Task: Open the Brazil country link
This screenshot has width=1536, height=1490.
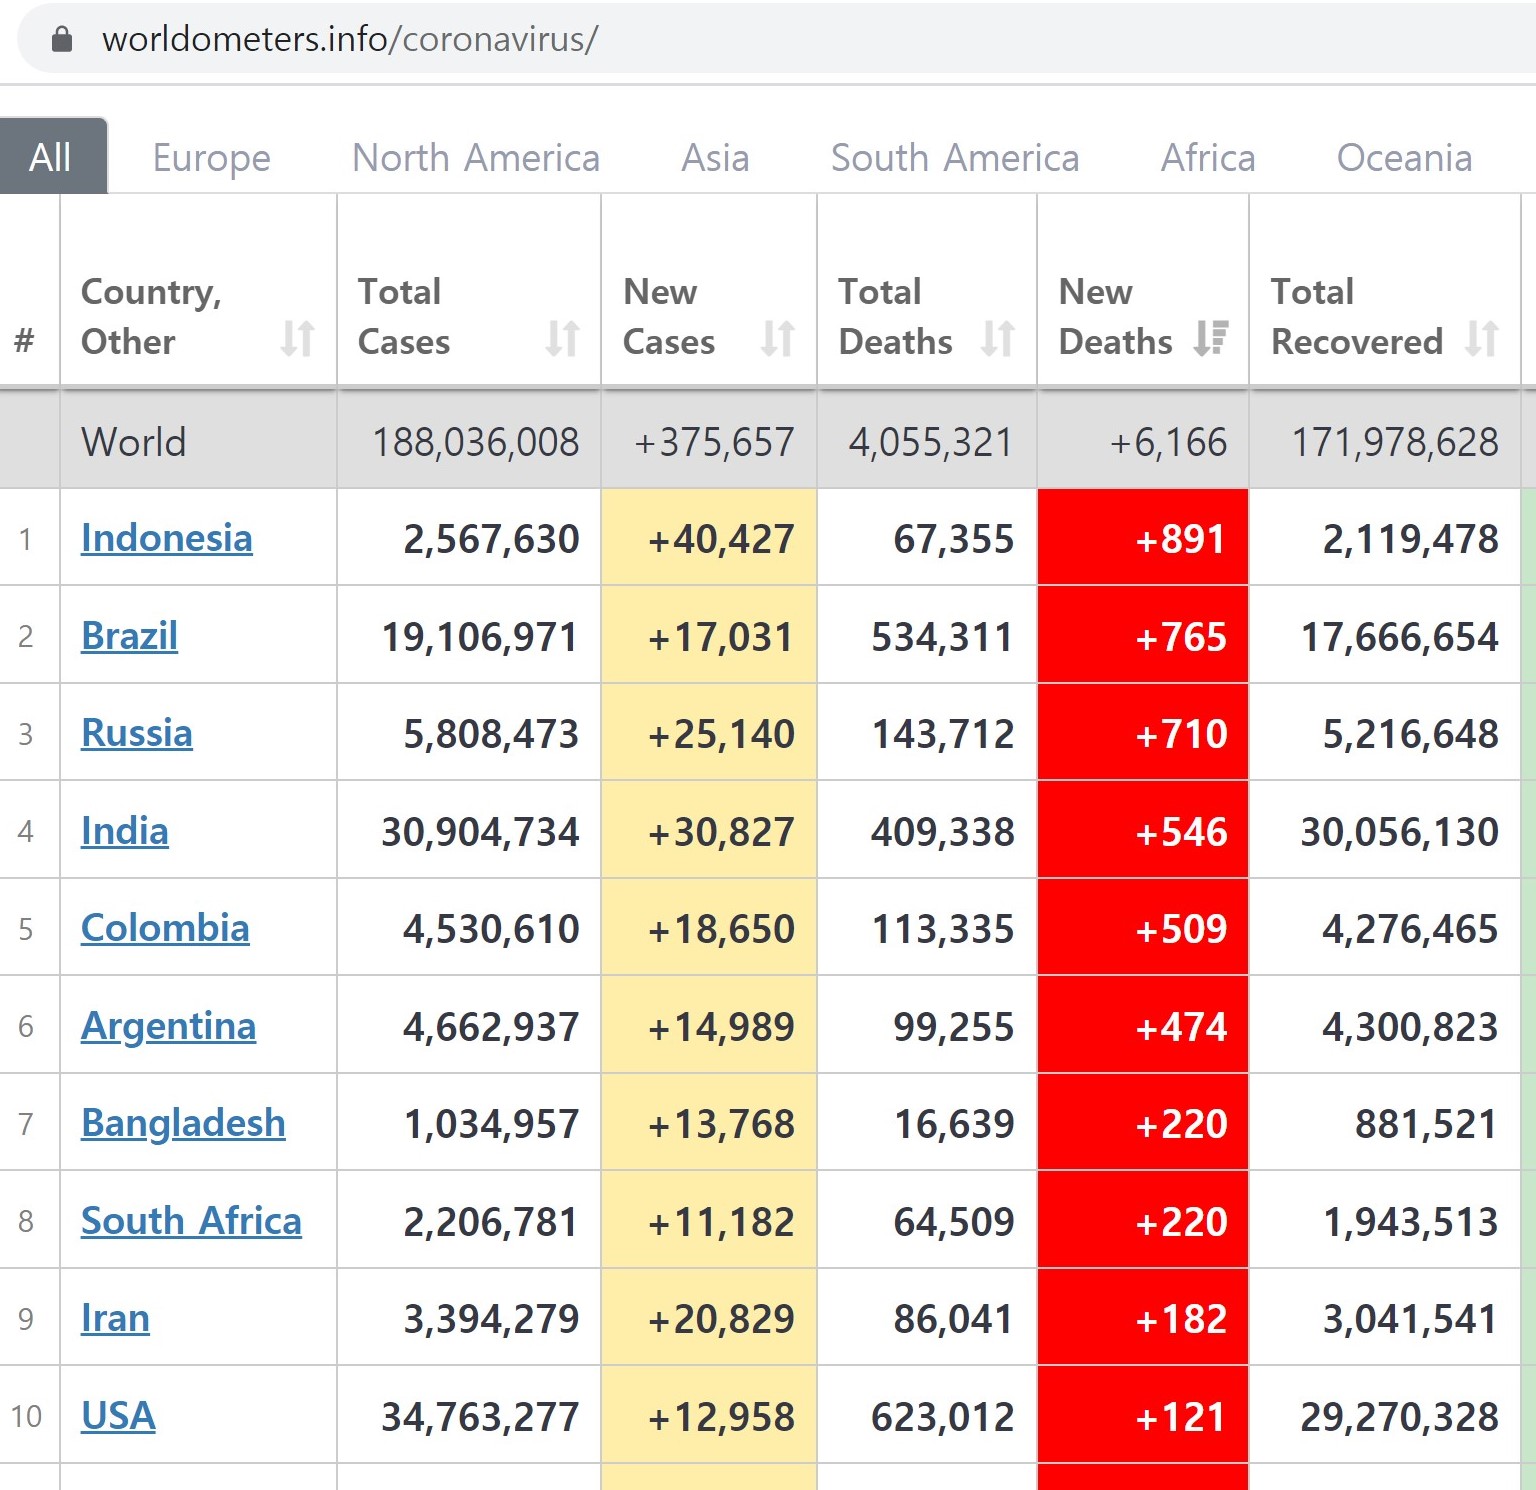Action: [129, 636]
